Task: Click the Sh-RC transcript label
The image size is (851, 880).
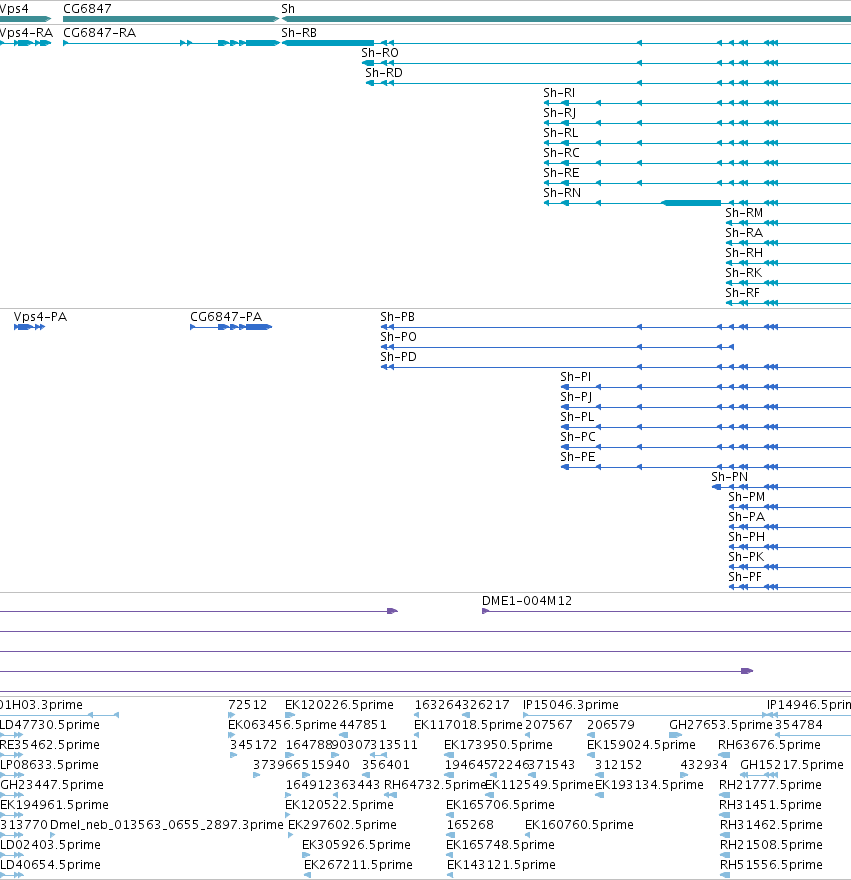Action: point(561,153)
